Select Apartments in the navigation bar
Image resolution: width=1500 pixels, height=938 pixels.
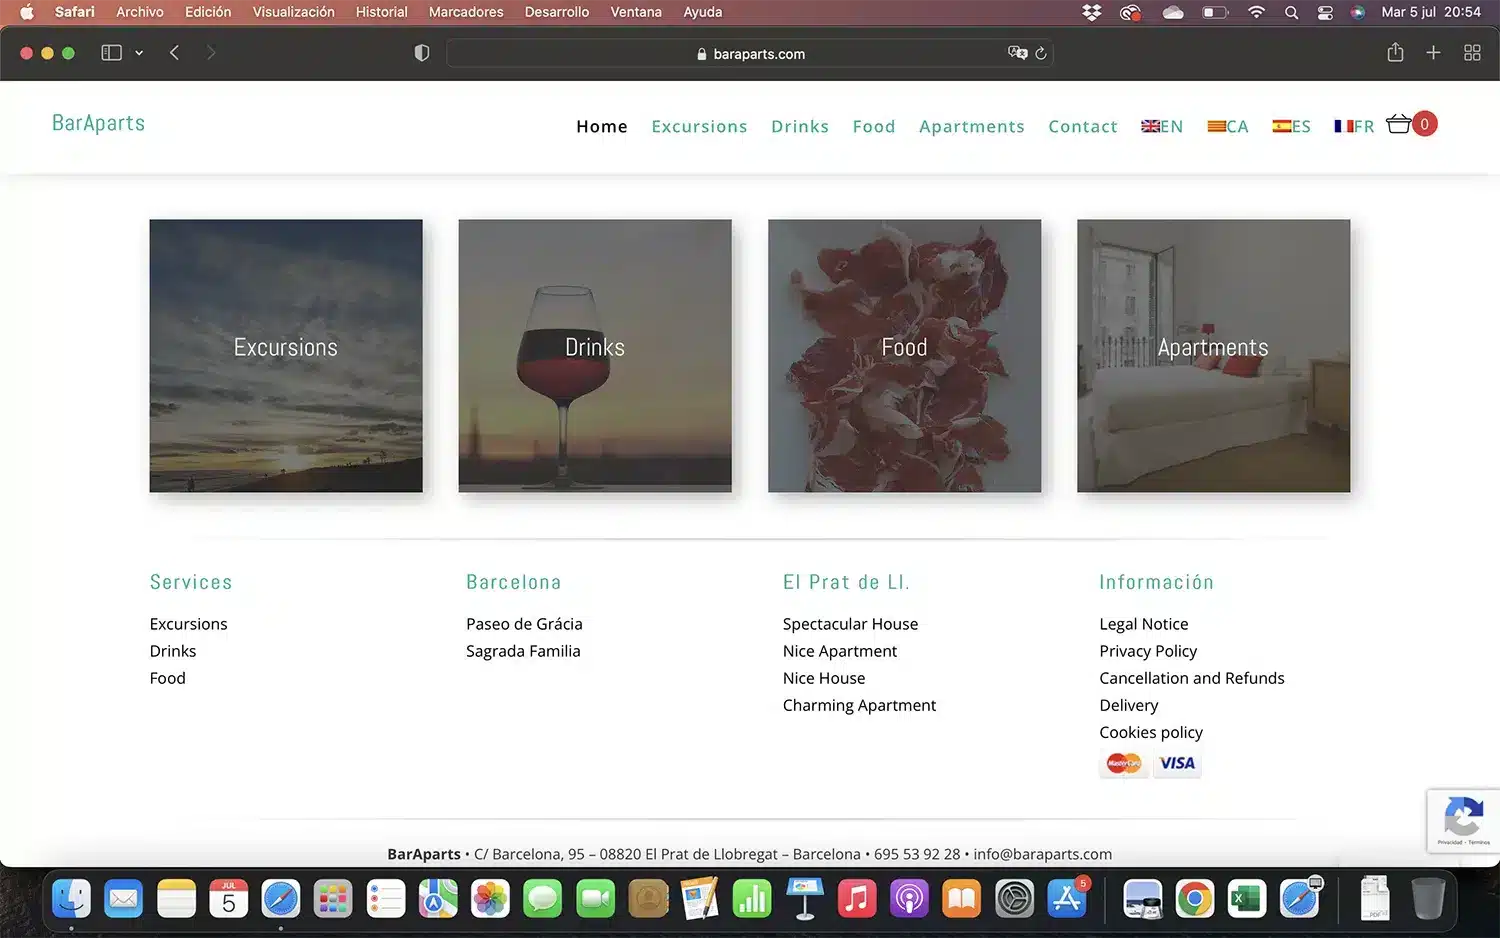pyautogui.click(x=971, y=126)
